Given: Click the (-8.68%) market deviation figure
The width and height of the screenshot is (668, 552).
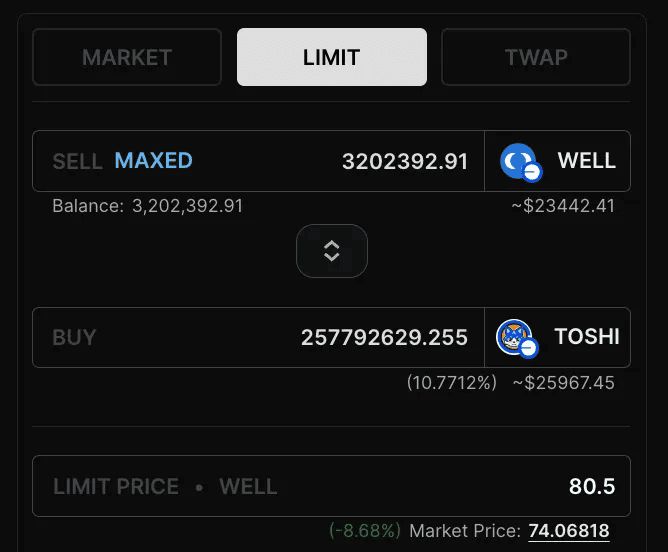Looking at the screenshot, I should click(364, 531).
